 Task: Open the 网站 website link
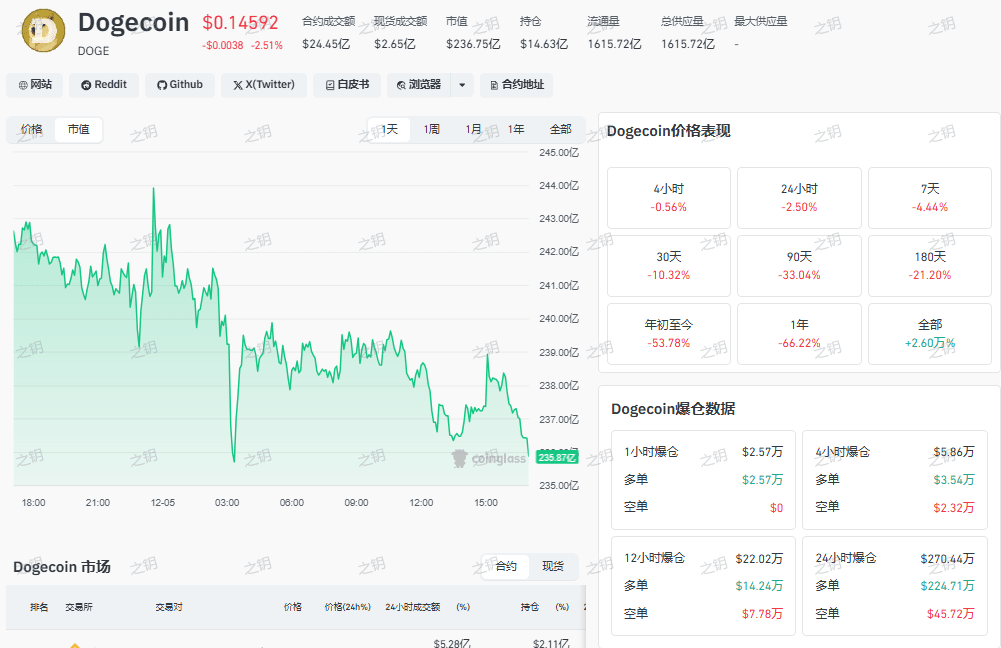pyautogui.click(x=34, y=85)
